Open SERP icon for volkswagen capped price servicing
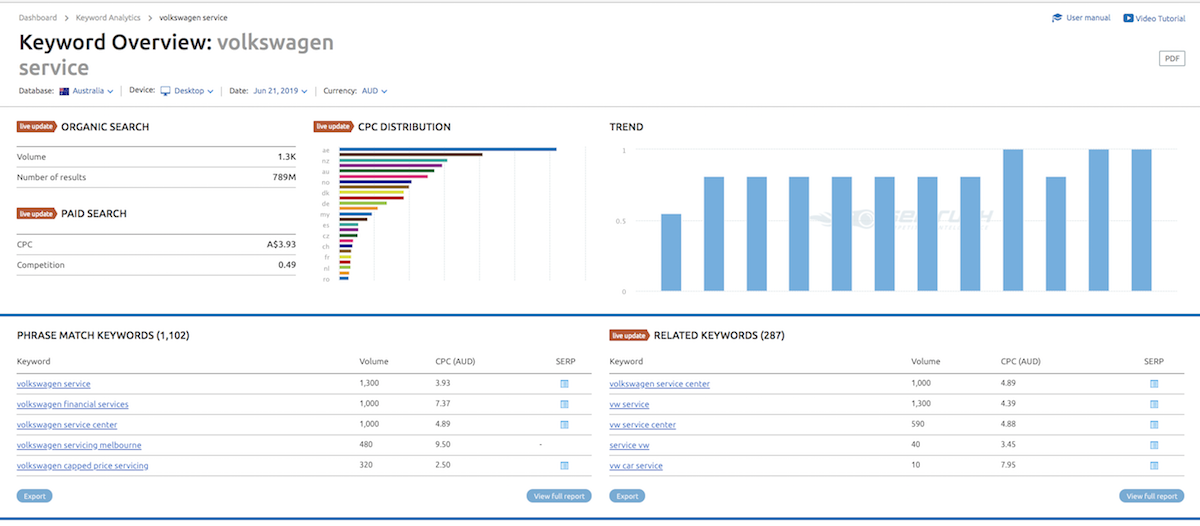 click(564, 466)
